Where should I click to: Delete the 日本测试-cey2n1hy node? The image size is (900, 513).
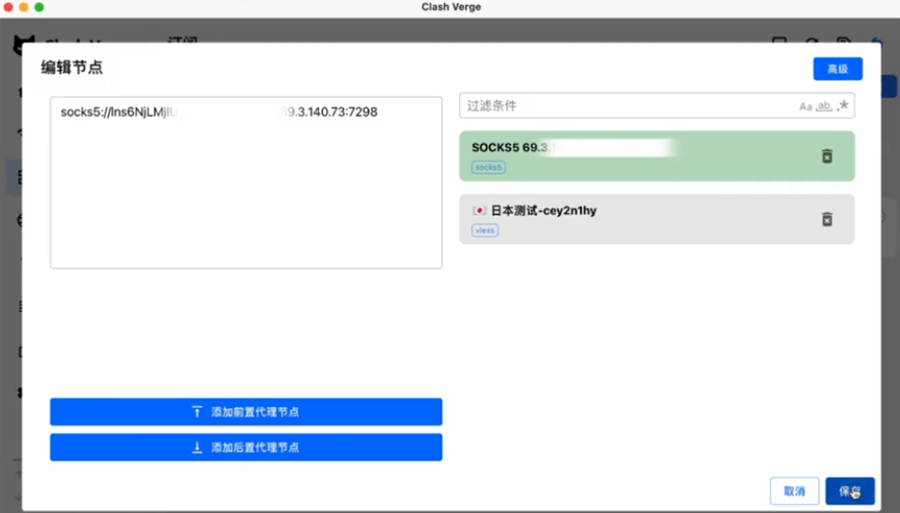(x=827, y=219)
